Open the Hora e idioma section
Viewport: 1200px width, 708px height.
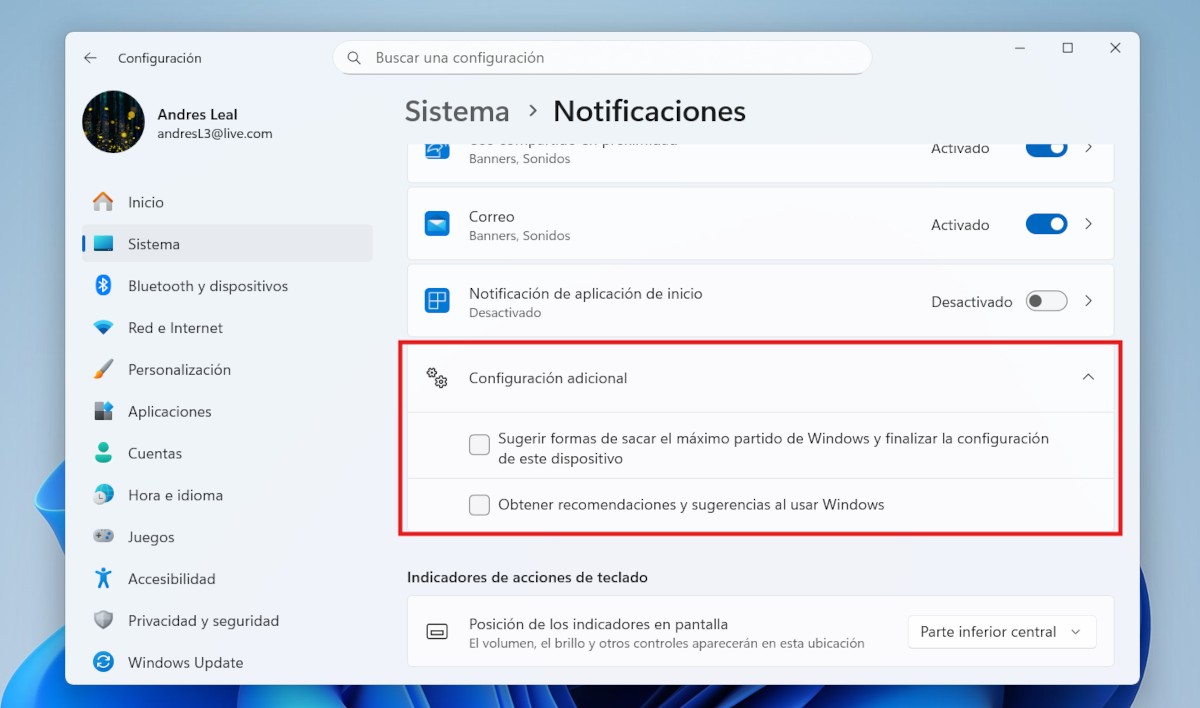175,495
